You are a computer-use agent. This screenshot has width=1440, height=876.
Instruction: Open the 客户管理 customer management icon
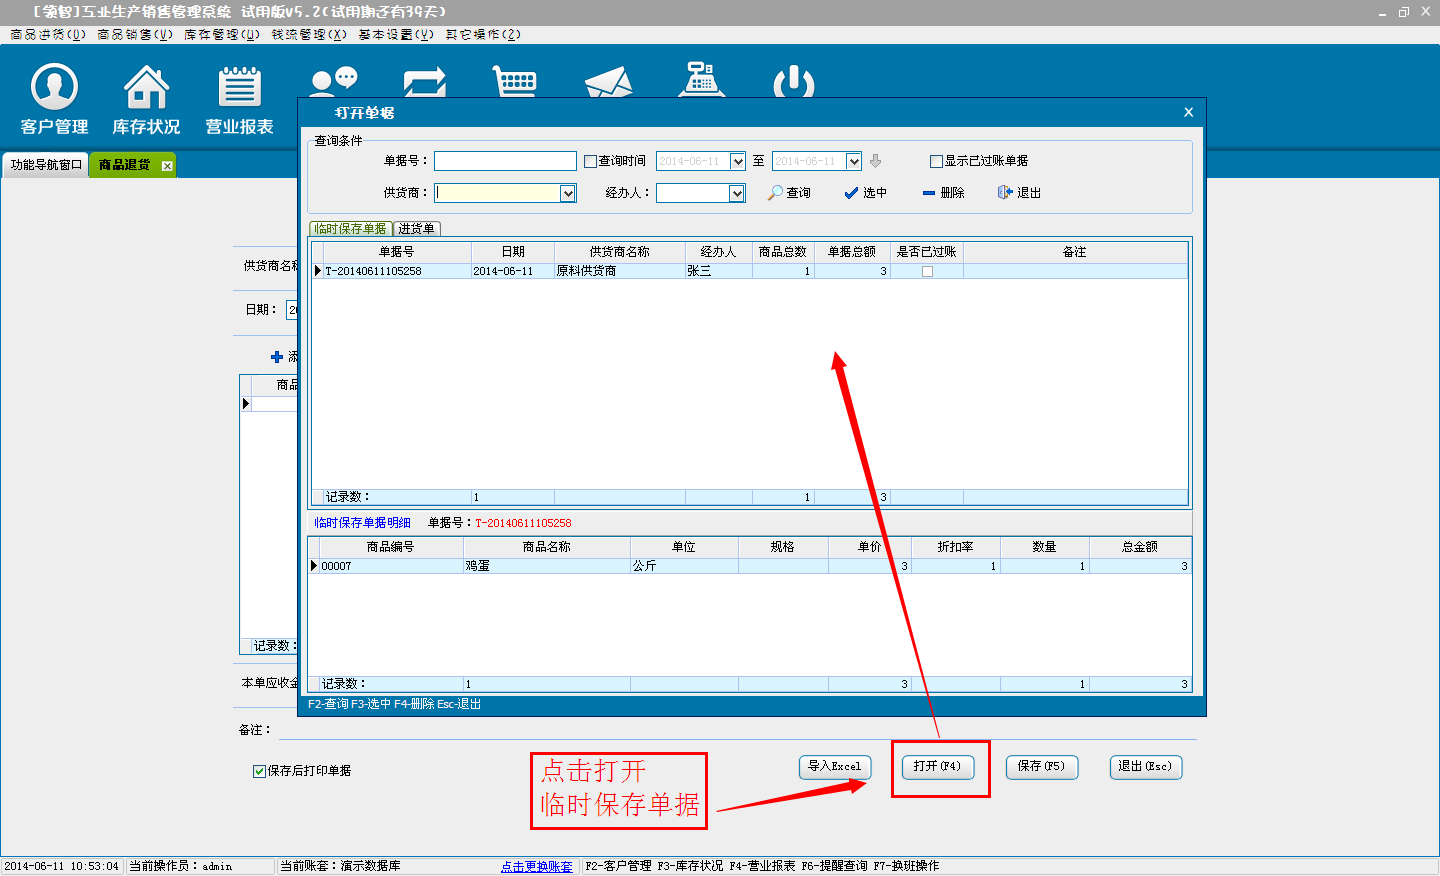pyautogui.click(x=54, y=88)
